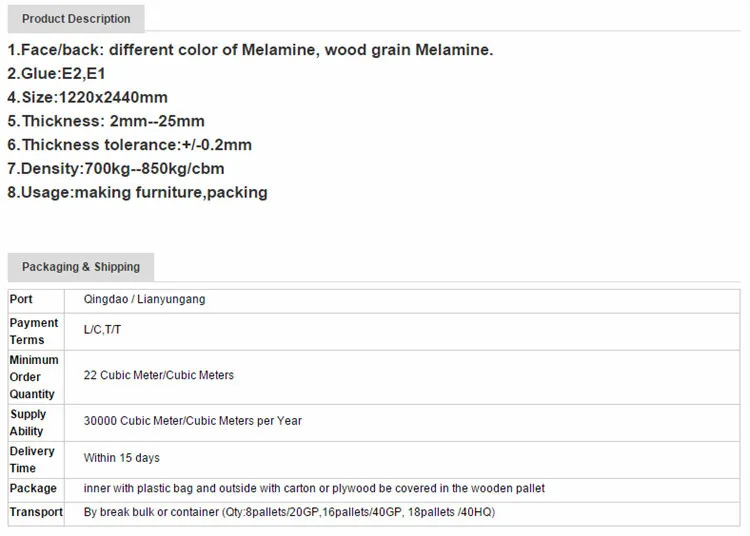Select the Qingdao / Lianyungang cell
The image size is (750, 536).
[x=144, y=299]
